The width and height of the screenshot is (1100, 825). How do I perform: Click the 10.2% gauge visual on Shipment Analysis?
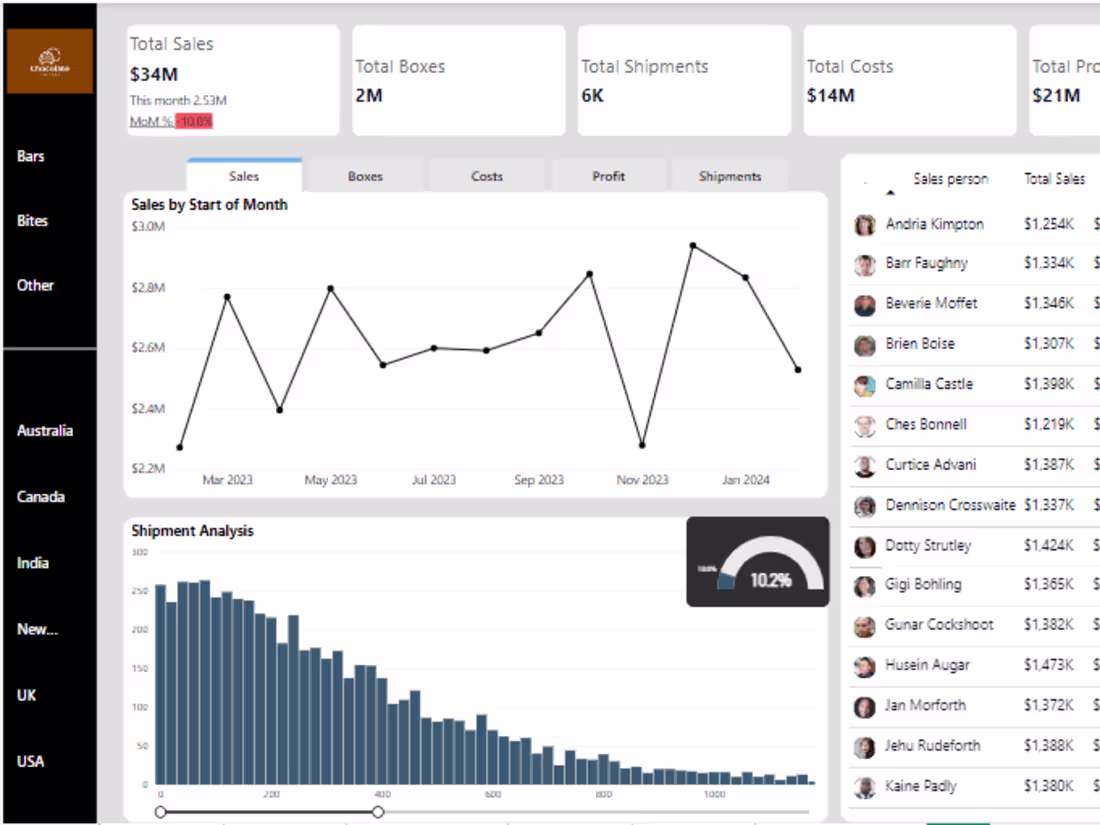758,562
